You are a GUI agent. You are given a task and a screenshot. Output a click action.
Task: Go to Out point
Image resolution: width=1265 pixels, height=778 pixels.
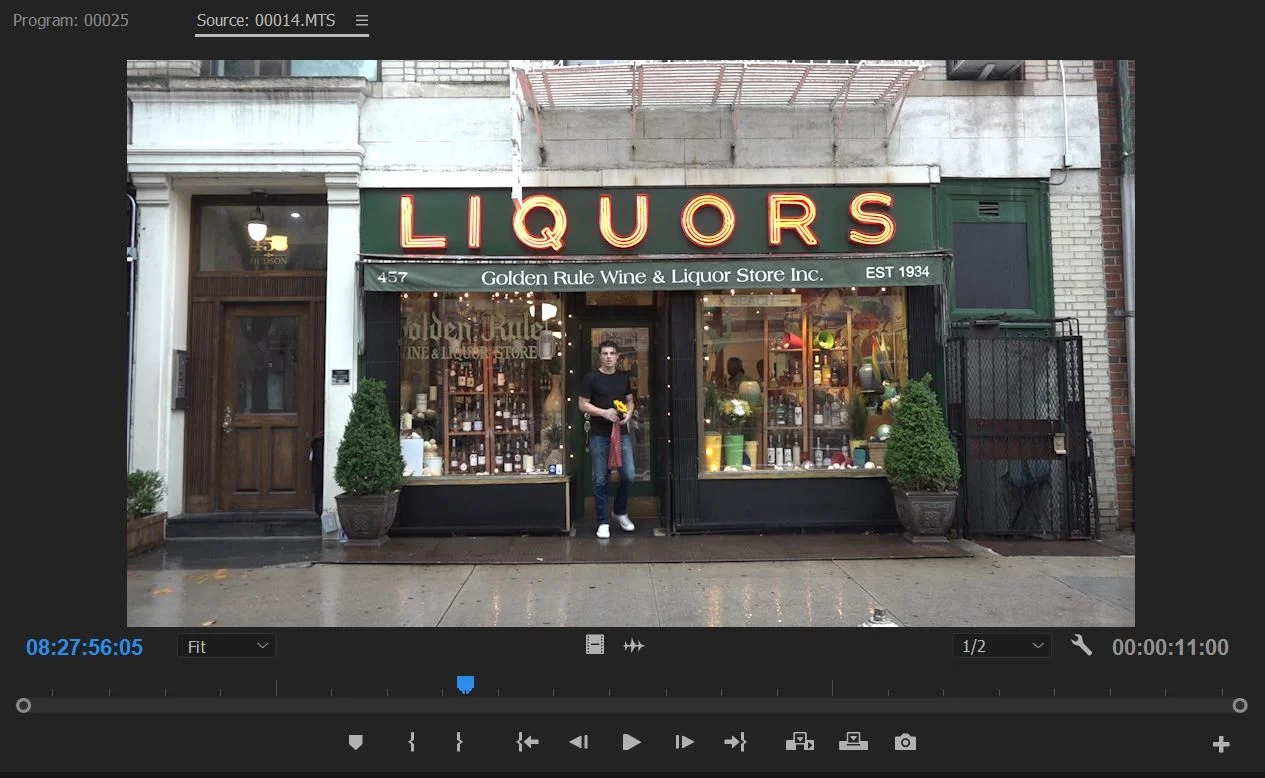(735, 742)
